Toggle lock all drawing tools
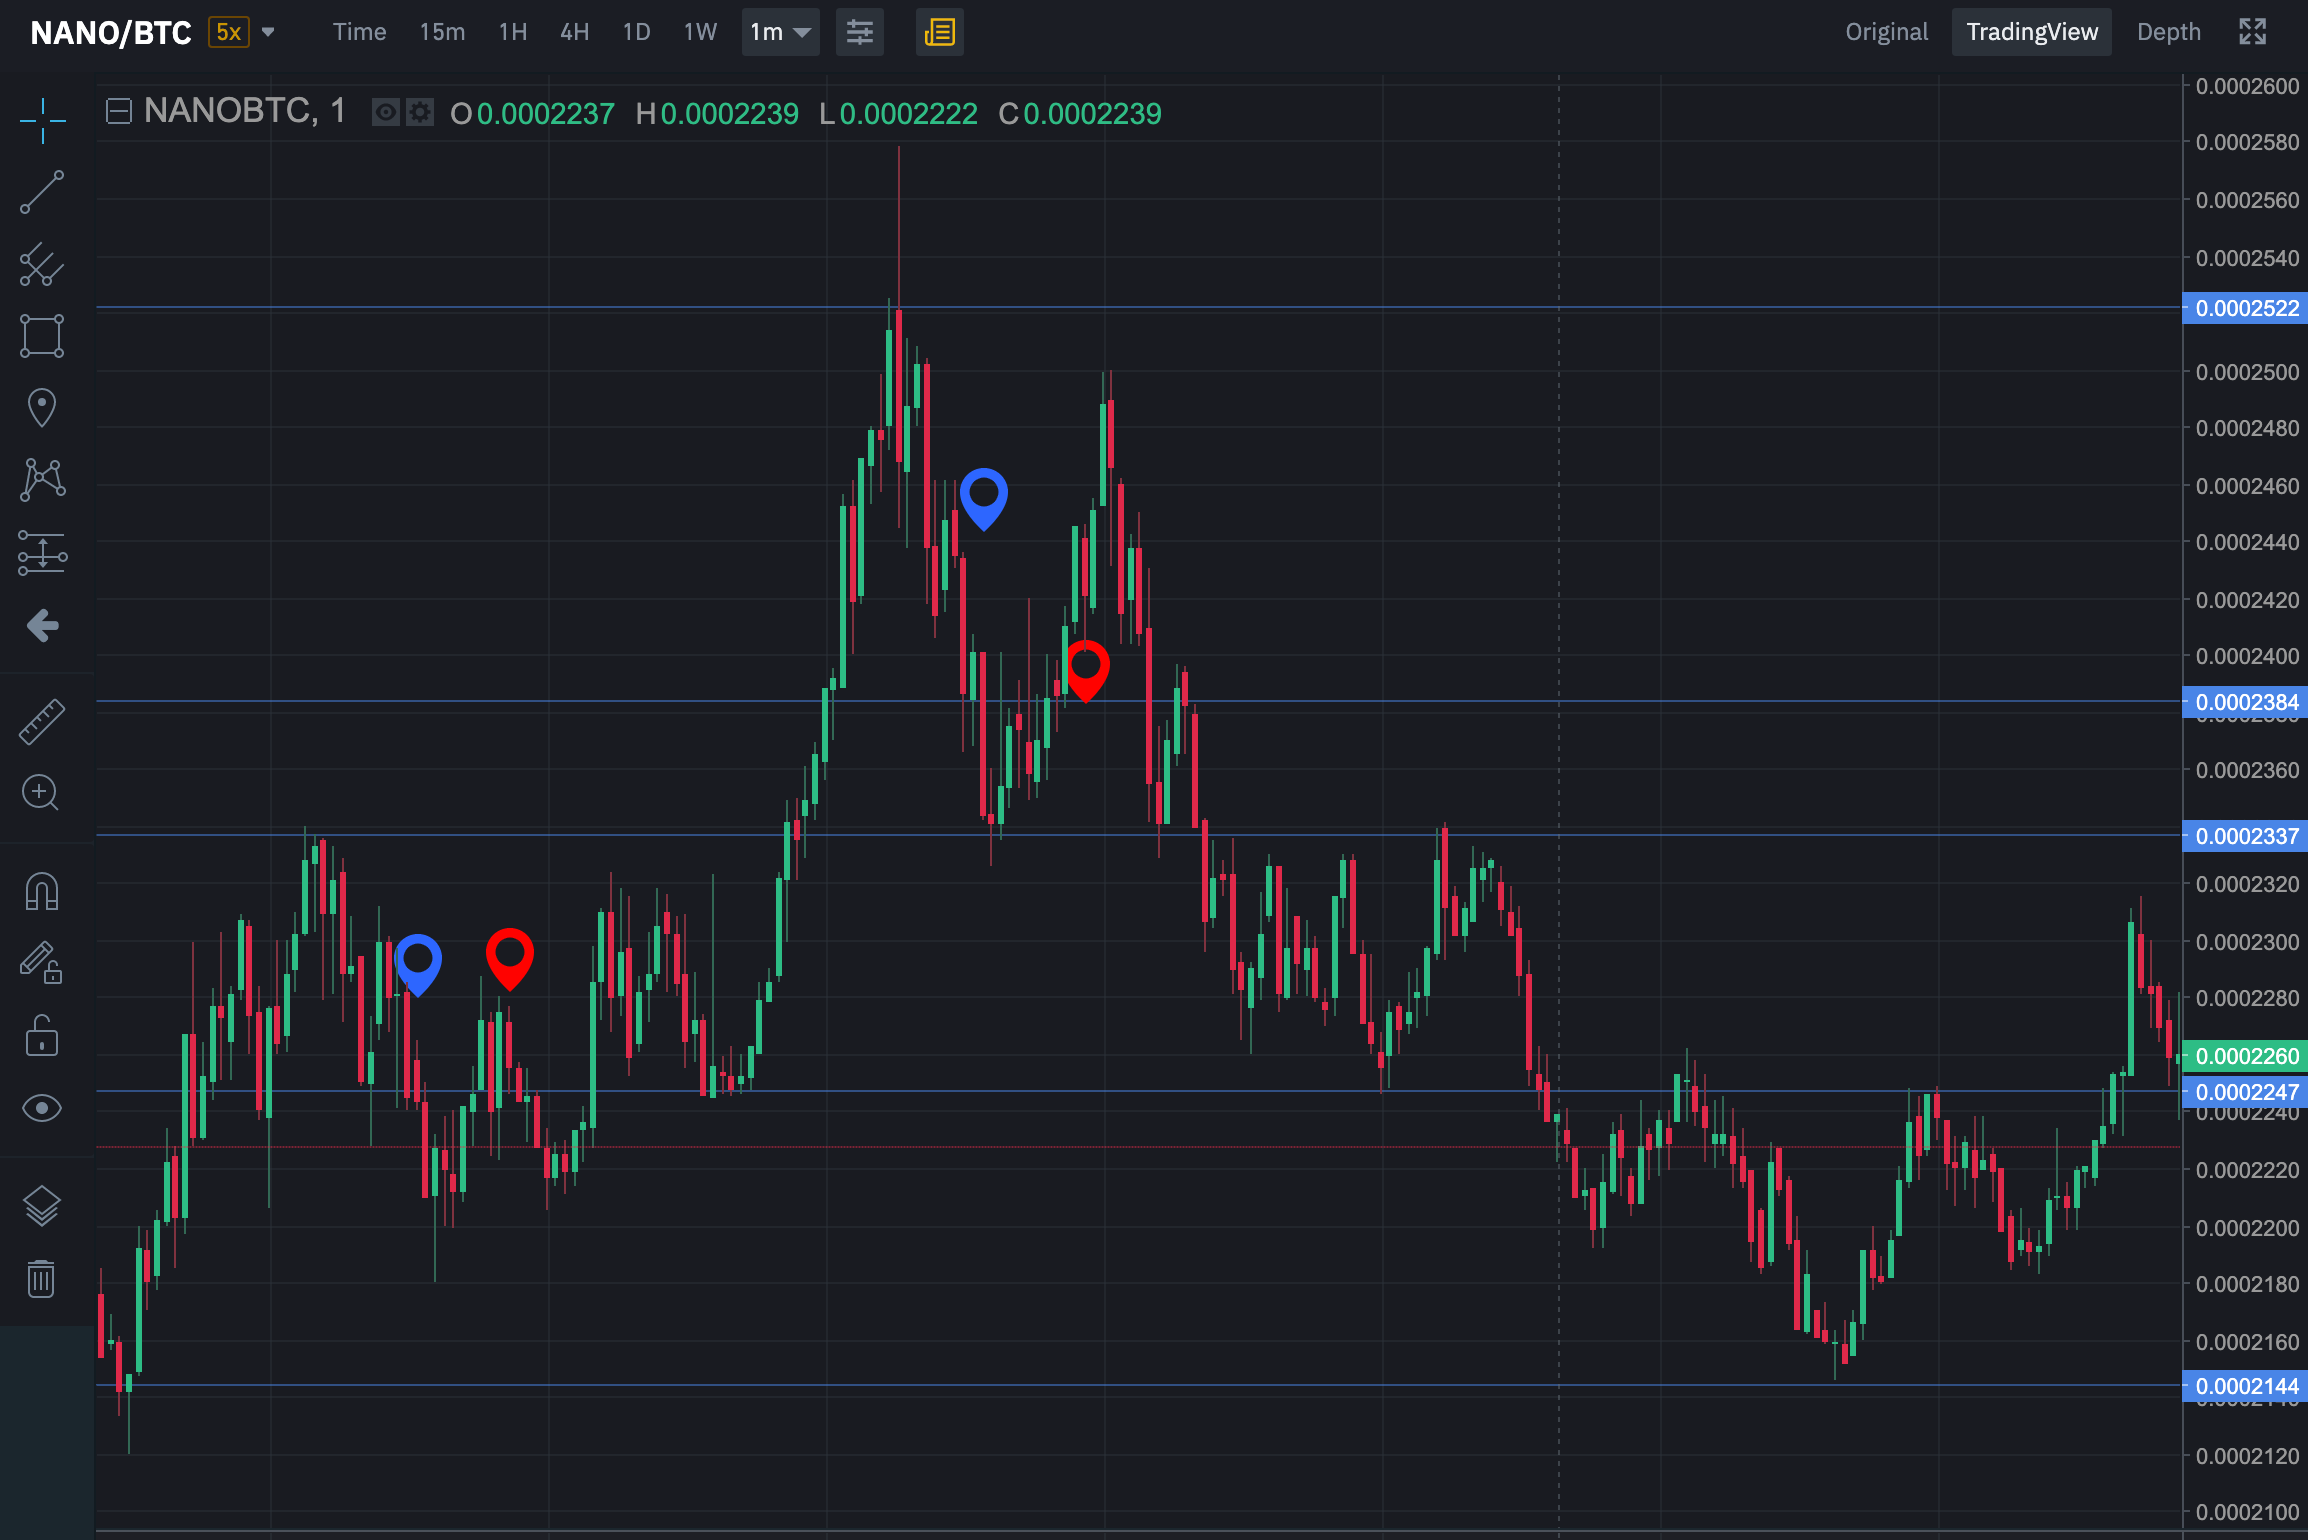 point(42,1037)
